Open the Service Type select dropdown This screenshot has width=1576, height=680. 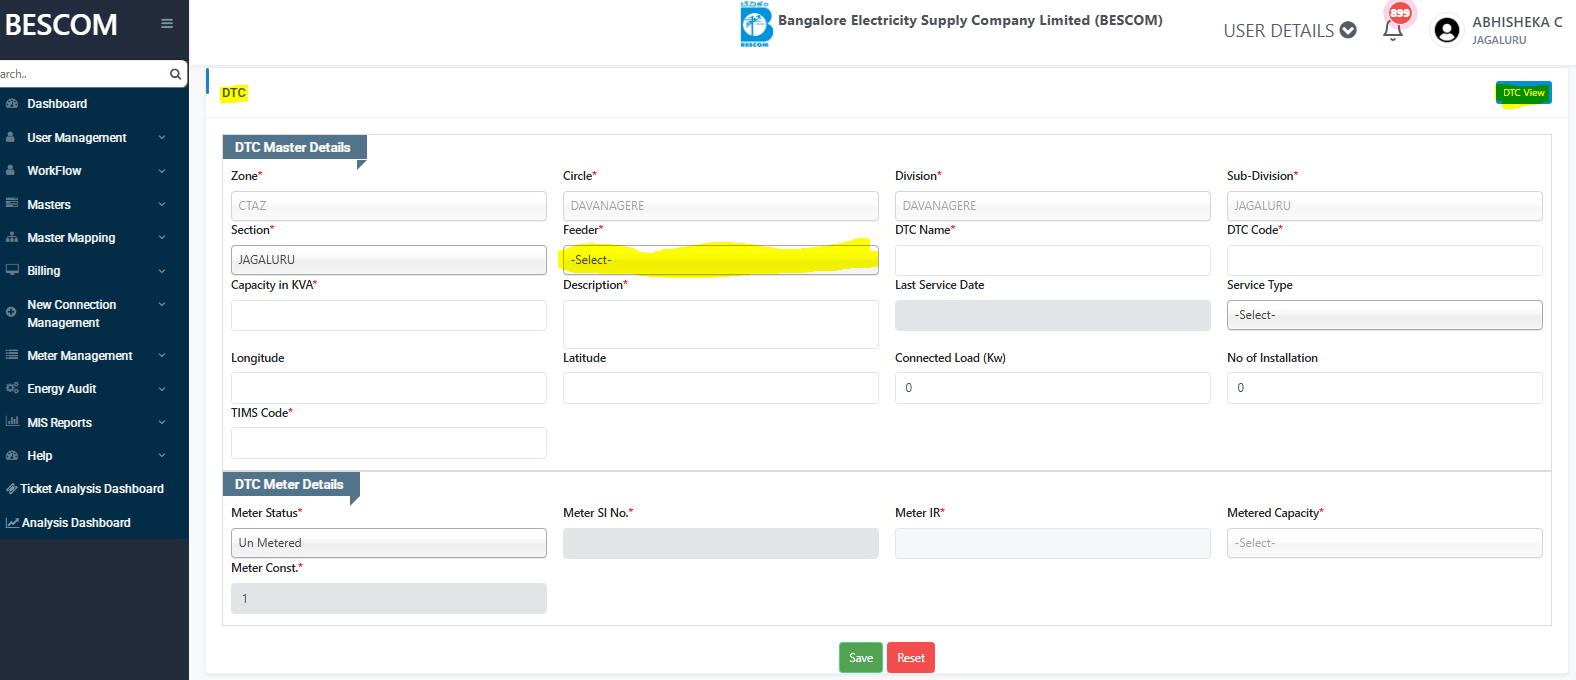point(1385,315)
